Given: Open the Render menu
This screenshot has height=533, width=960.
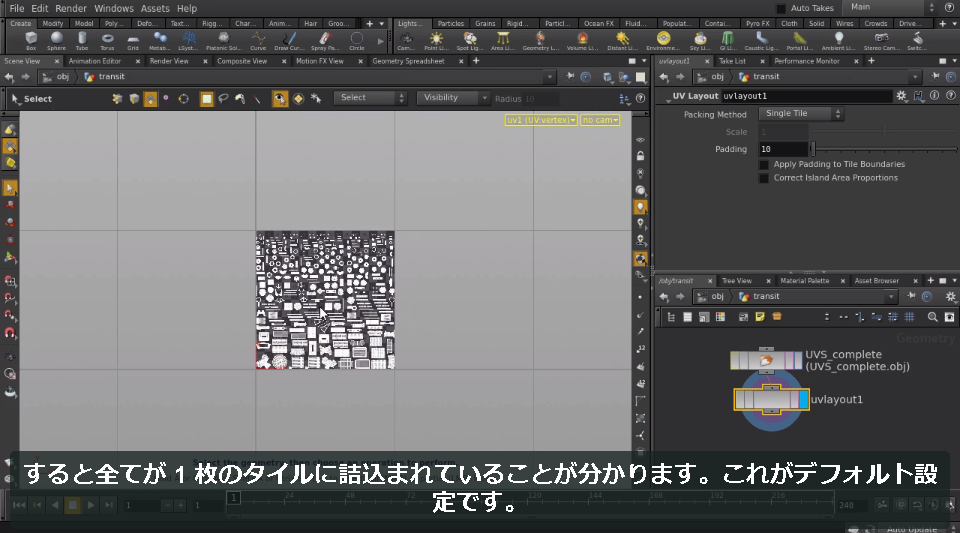Looking at the screenshot, I should click(71, 9).
